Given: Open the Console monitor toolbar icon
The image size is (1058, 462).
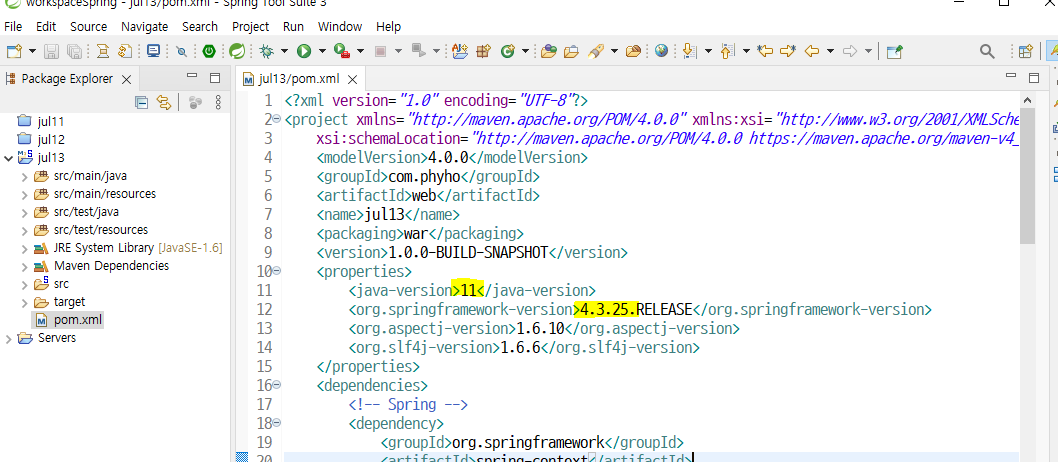Looking at the screenshot, I should [x=154, y=51].
